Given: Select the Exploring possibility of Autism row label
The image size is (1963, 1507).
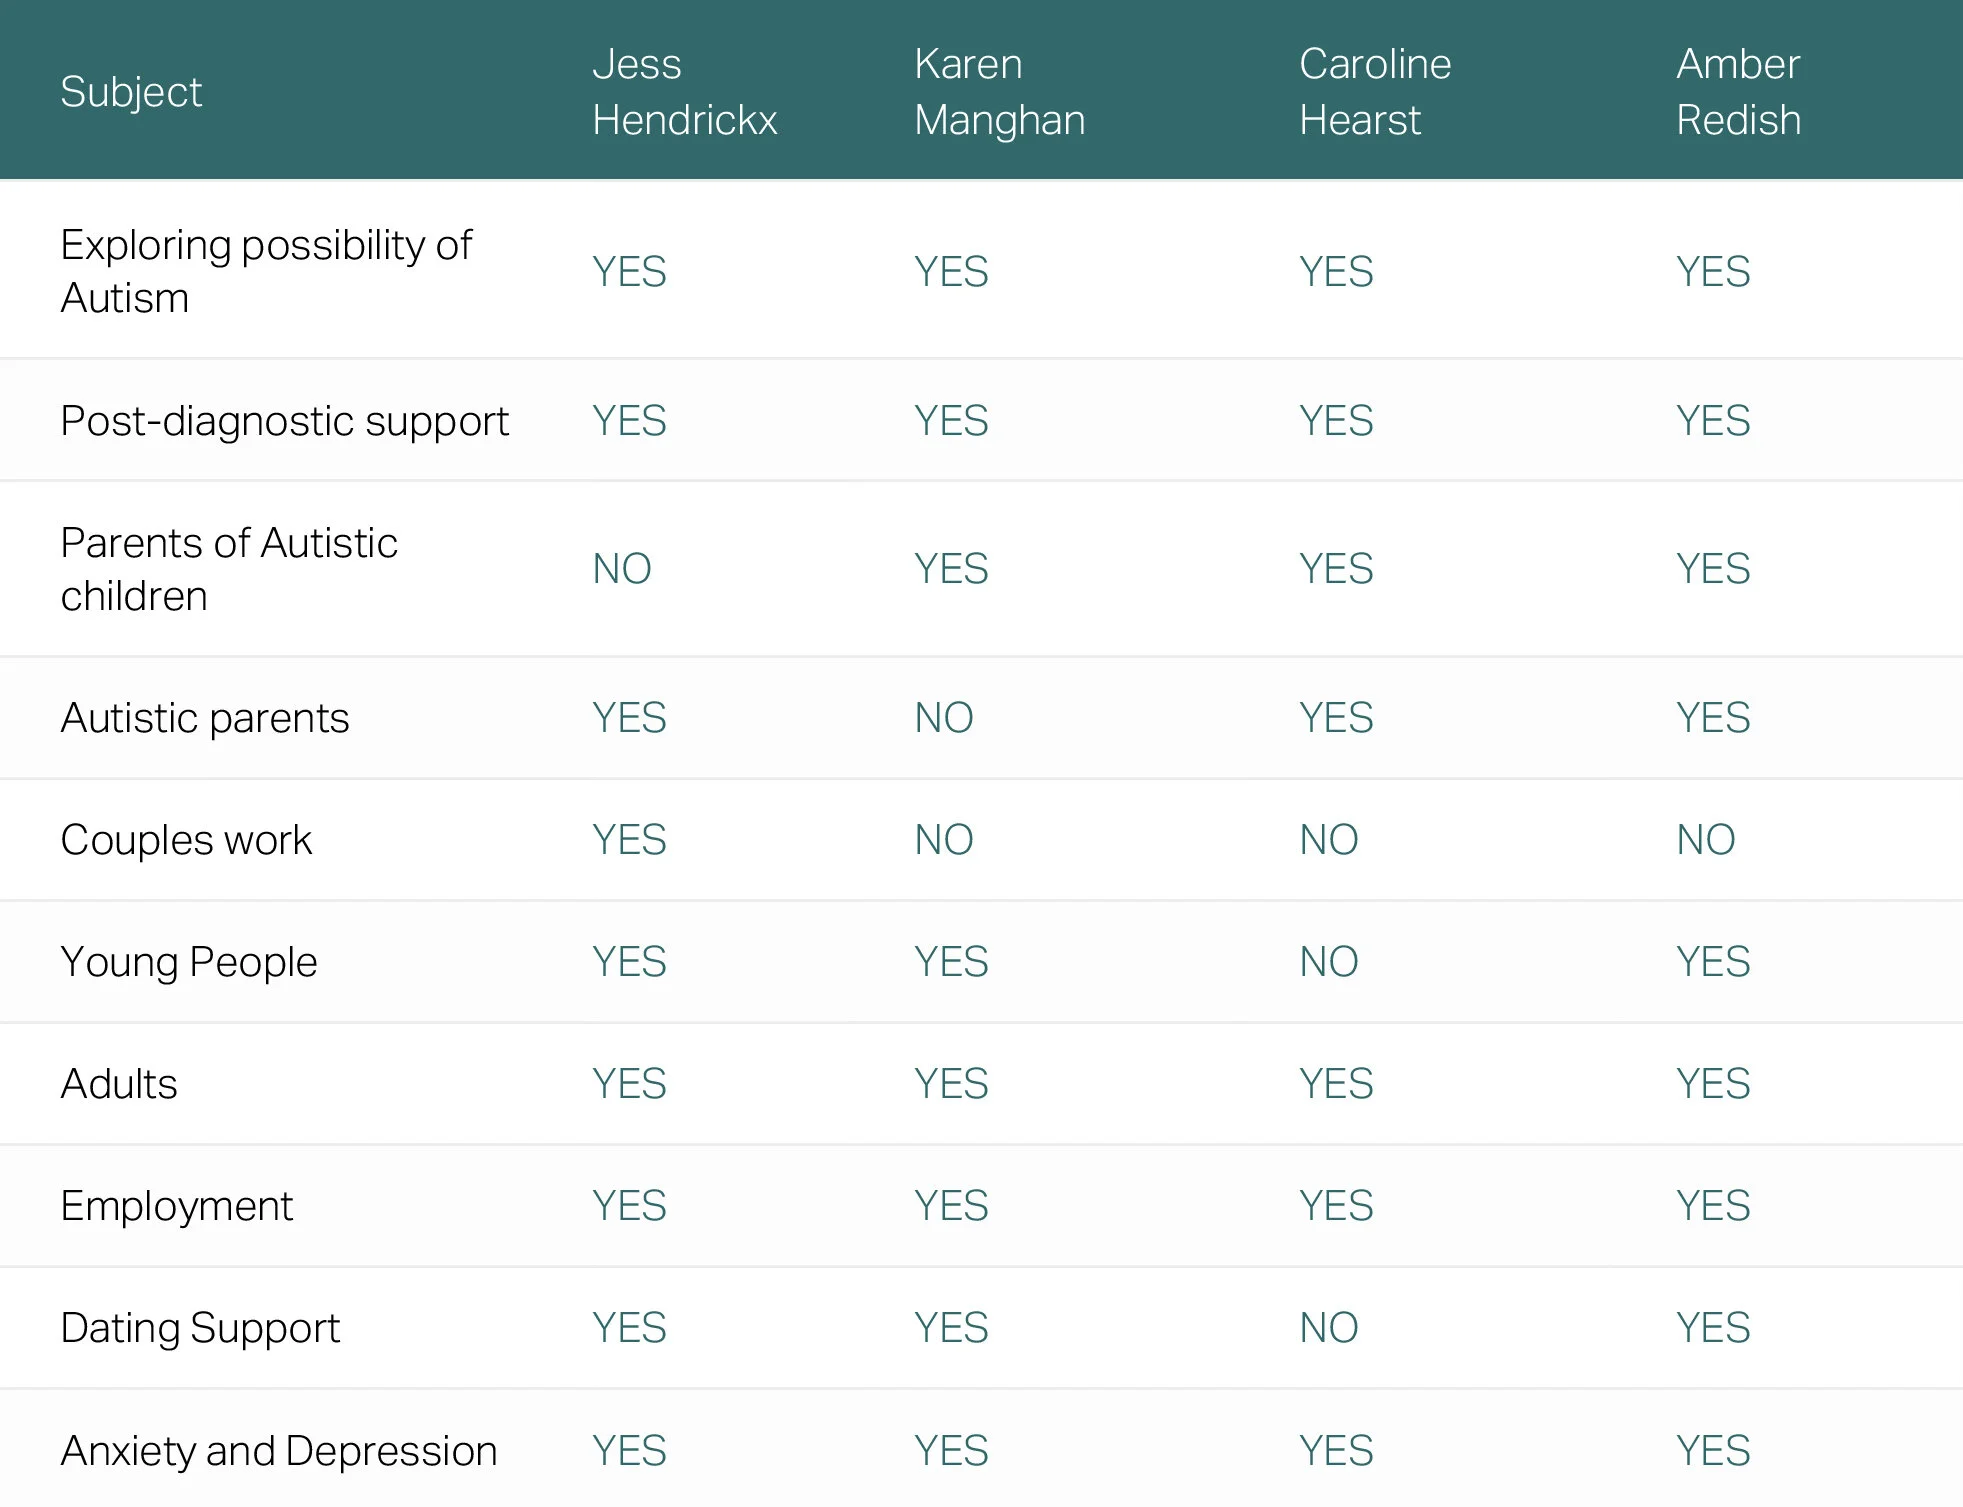Looking at the screenshot, I should click(265, 271).
